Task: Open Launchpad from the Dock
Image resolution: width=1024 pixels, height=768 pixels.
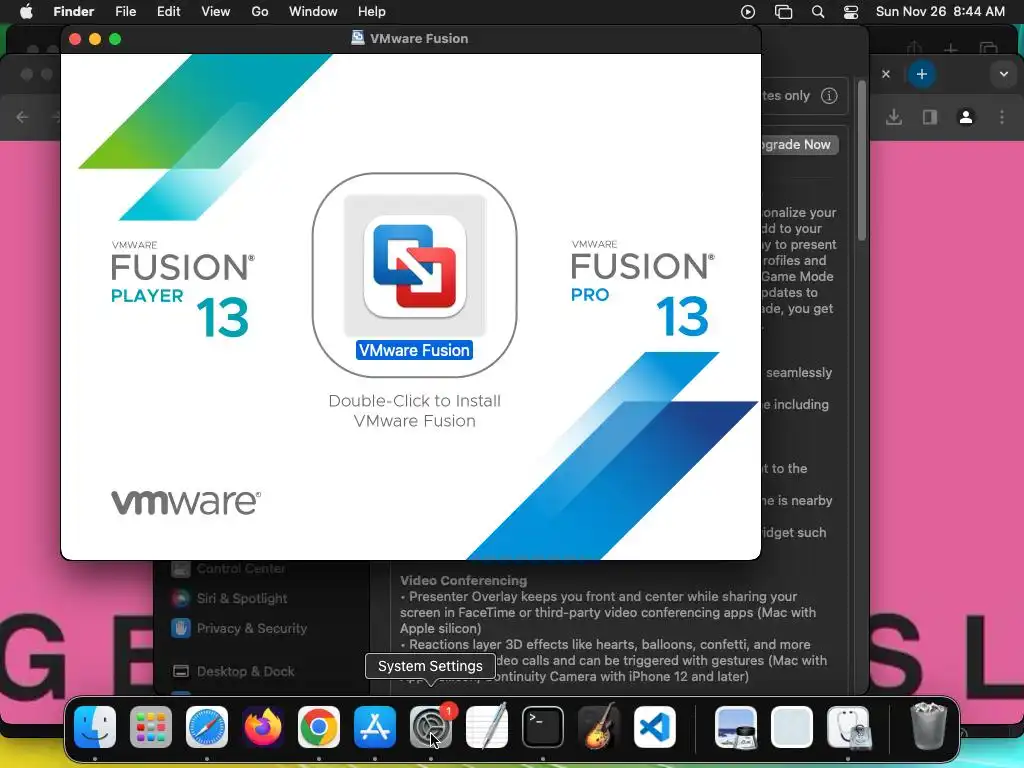Action: point(151,727)
